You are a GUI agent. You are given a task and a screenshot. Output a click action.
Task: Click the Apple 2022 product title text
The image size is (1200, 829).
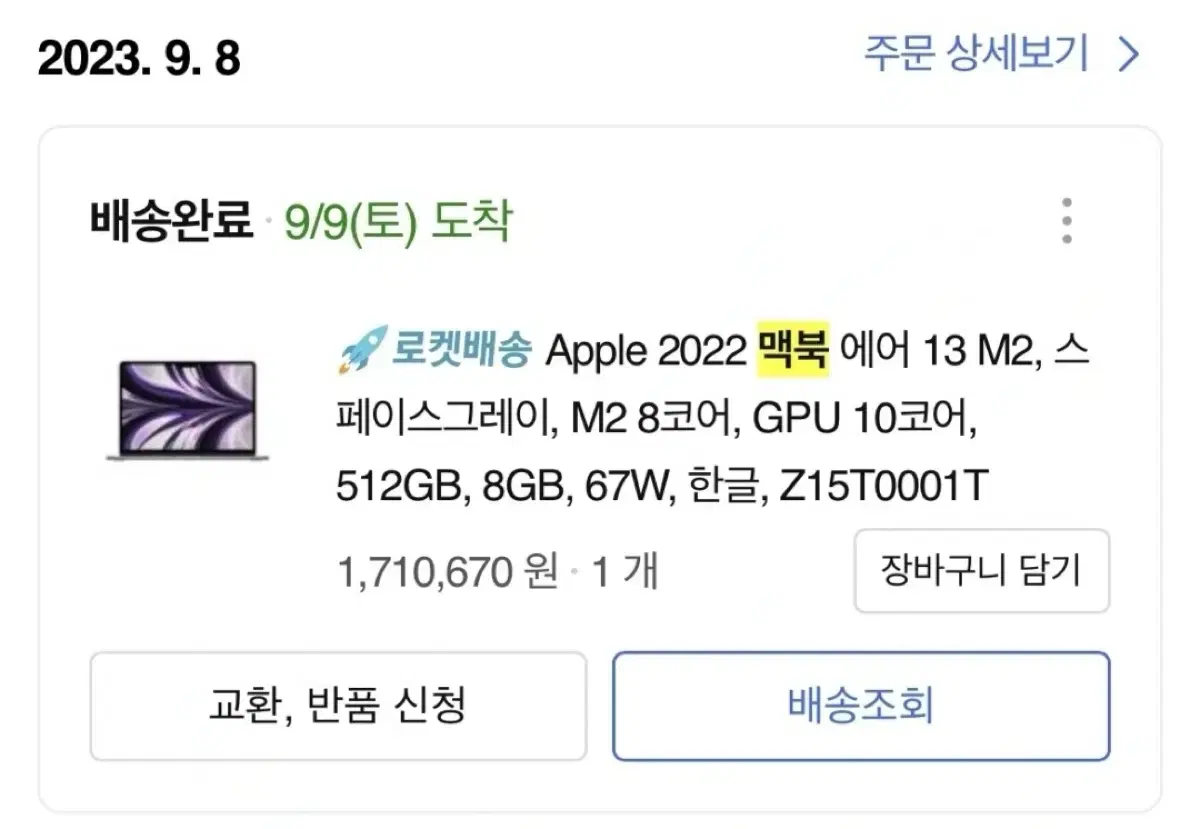(x=644, y=353)
